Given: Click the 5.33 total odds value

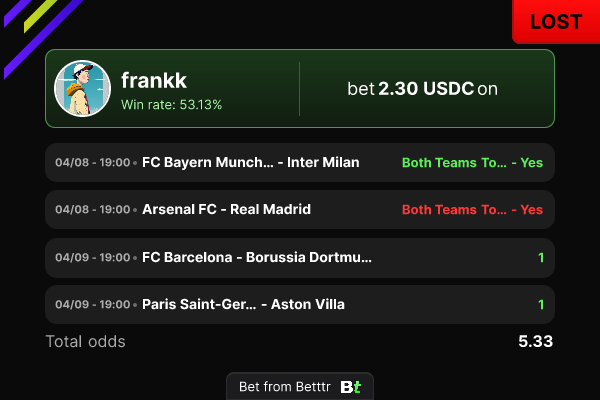Looking at the screenshot, I should tap(535, 341).
